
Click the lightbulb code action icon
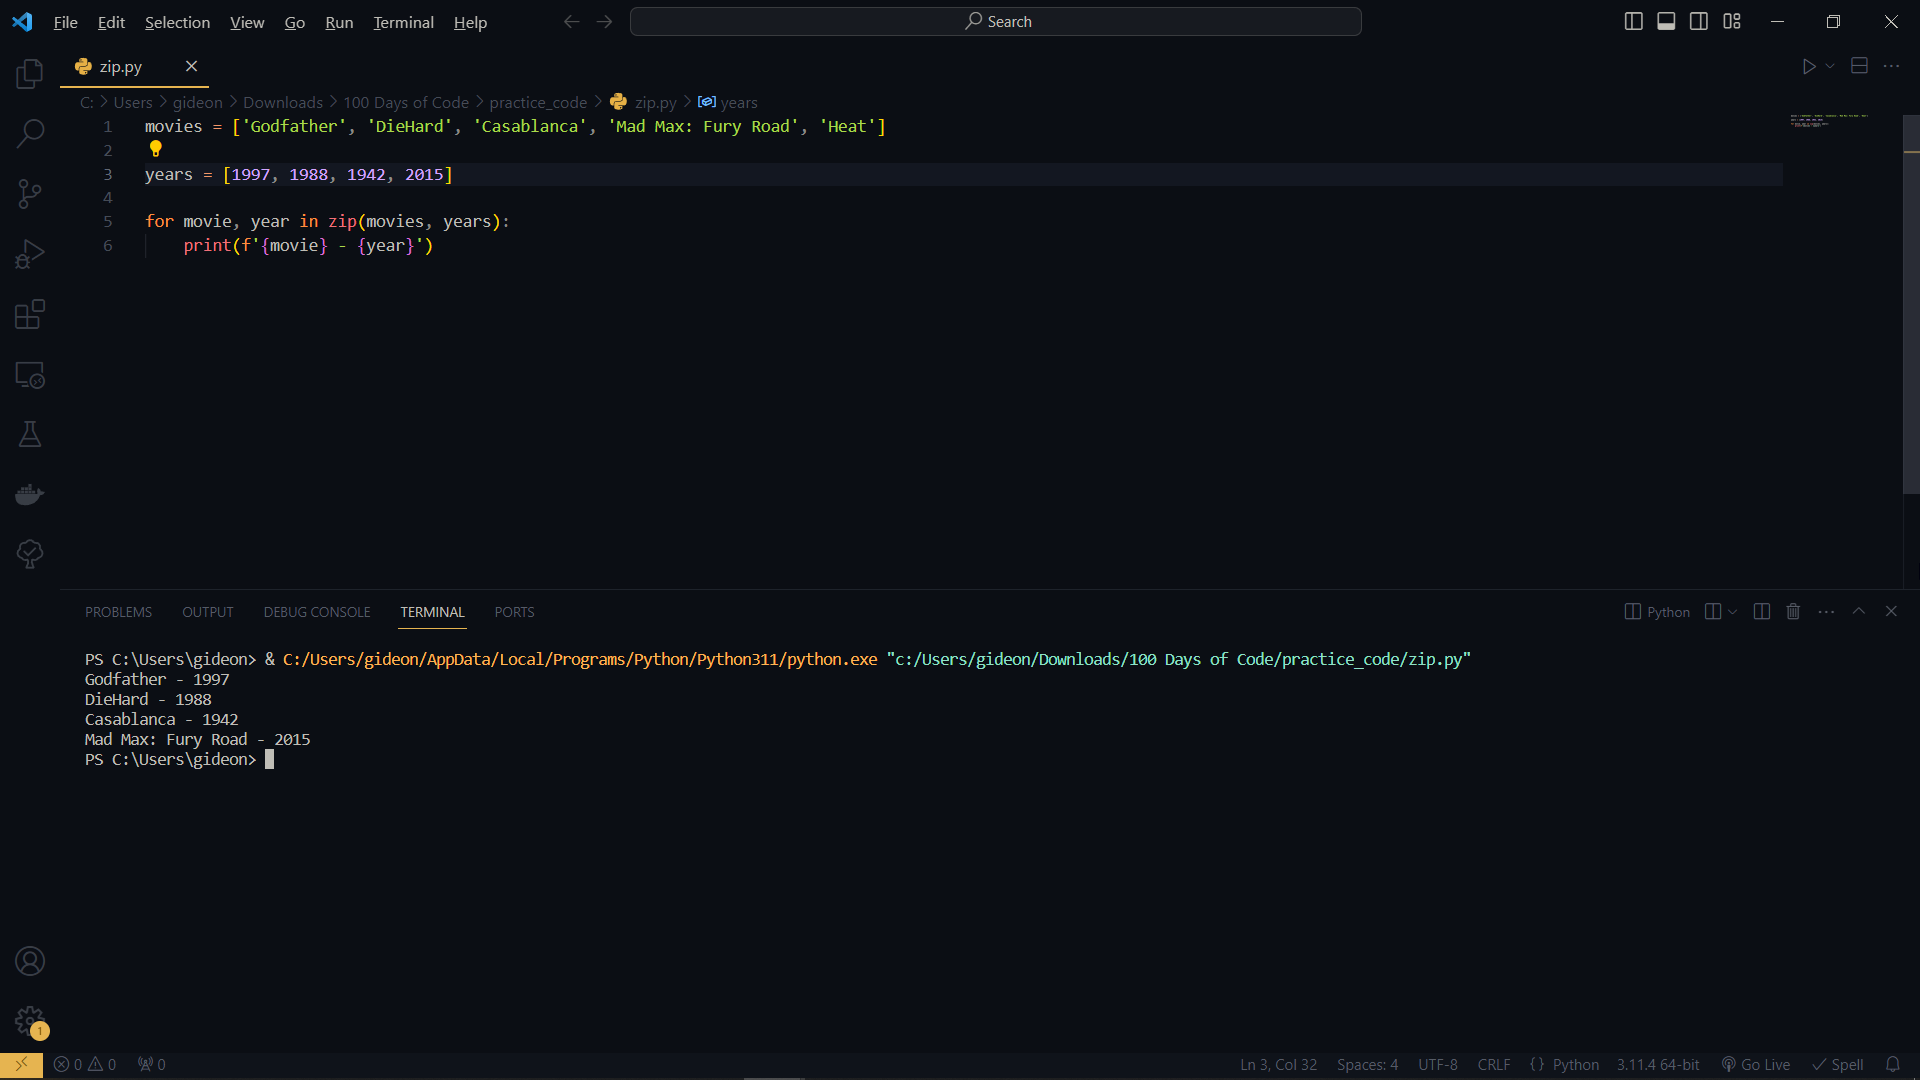point(156,149)
